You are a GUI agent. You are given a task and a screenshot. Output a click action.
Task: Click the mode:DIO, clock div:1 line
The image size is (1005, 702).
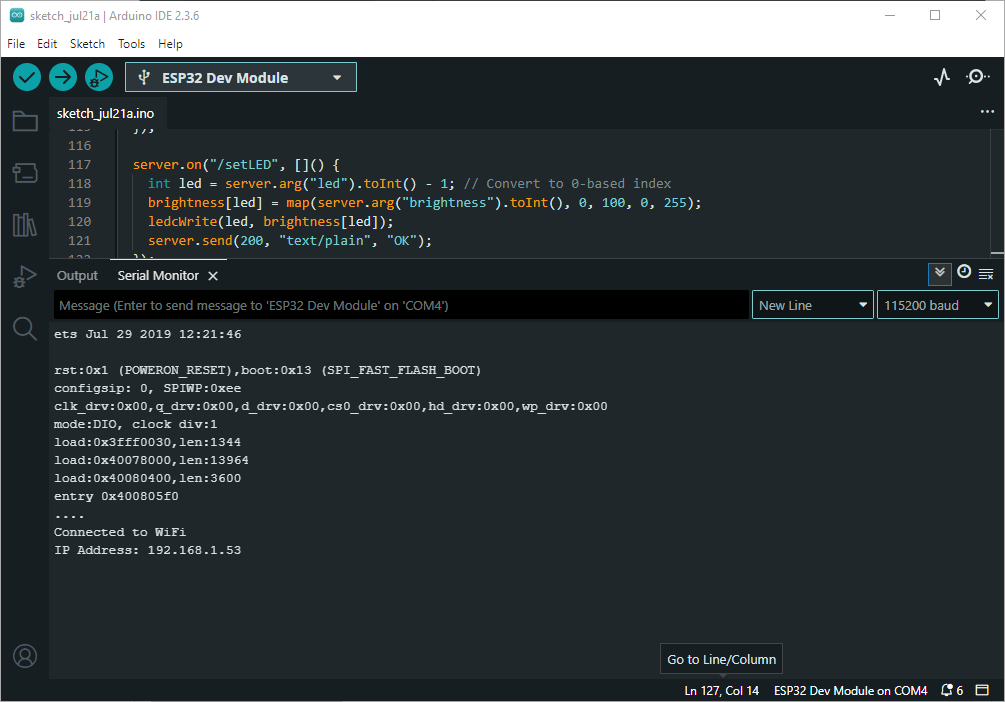(x=135, y=424)
